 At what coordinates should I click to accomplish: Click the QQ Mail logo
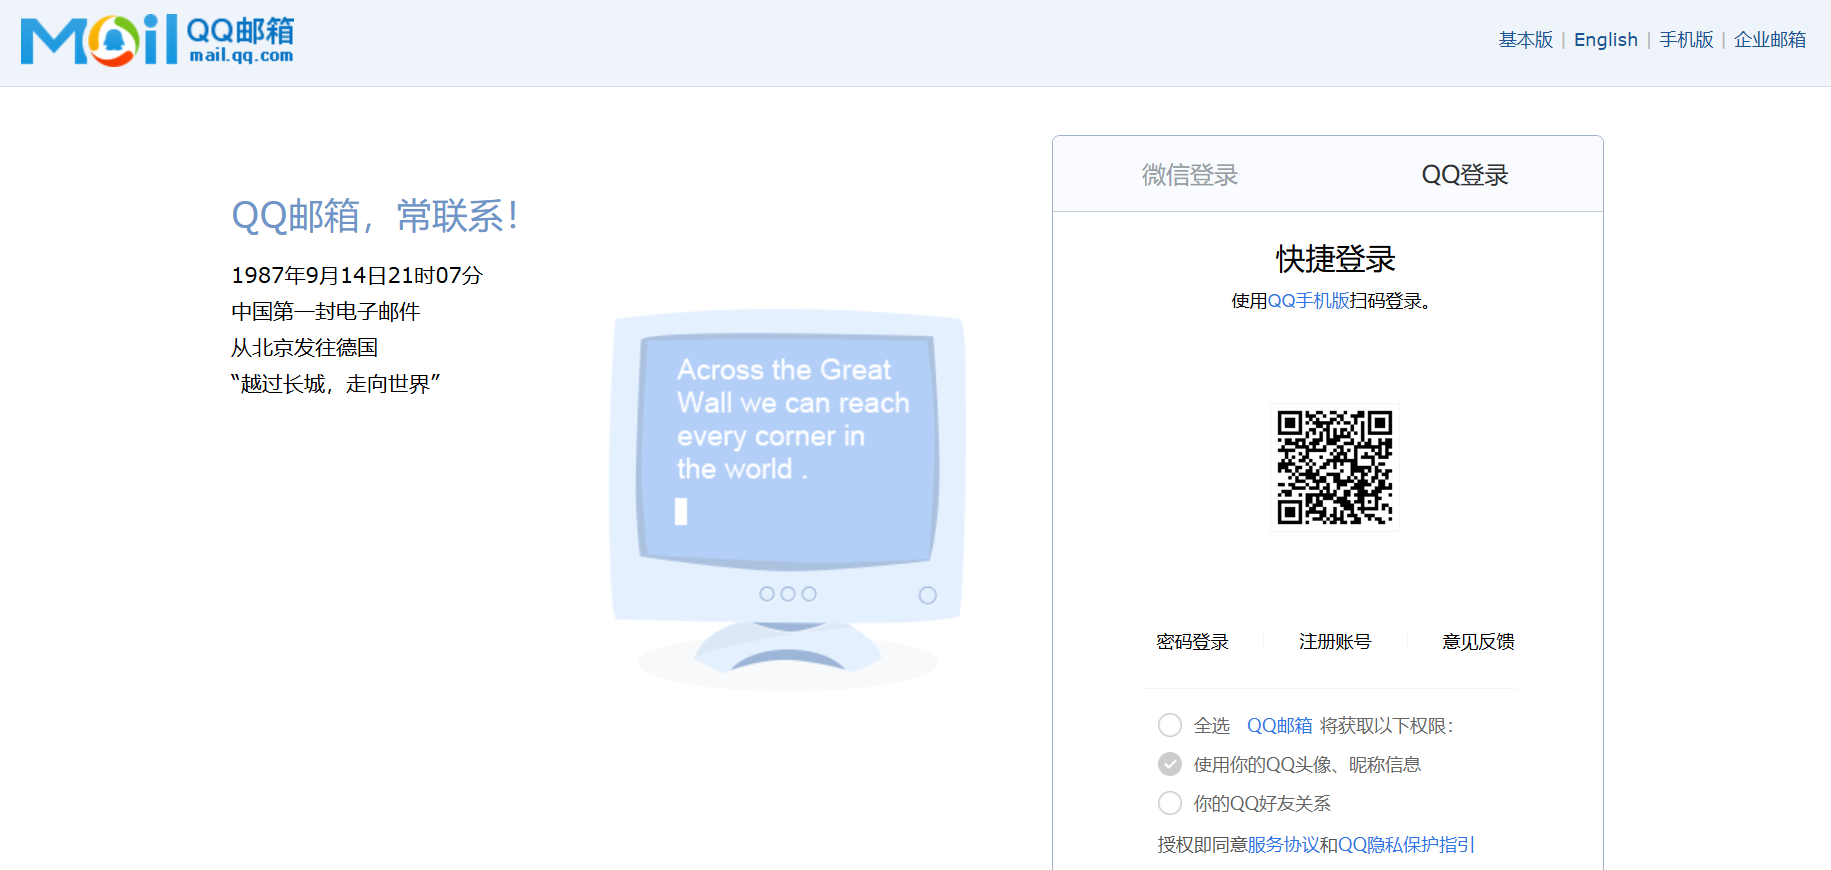(157, 40)
